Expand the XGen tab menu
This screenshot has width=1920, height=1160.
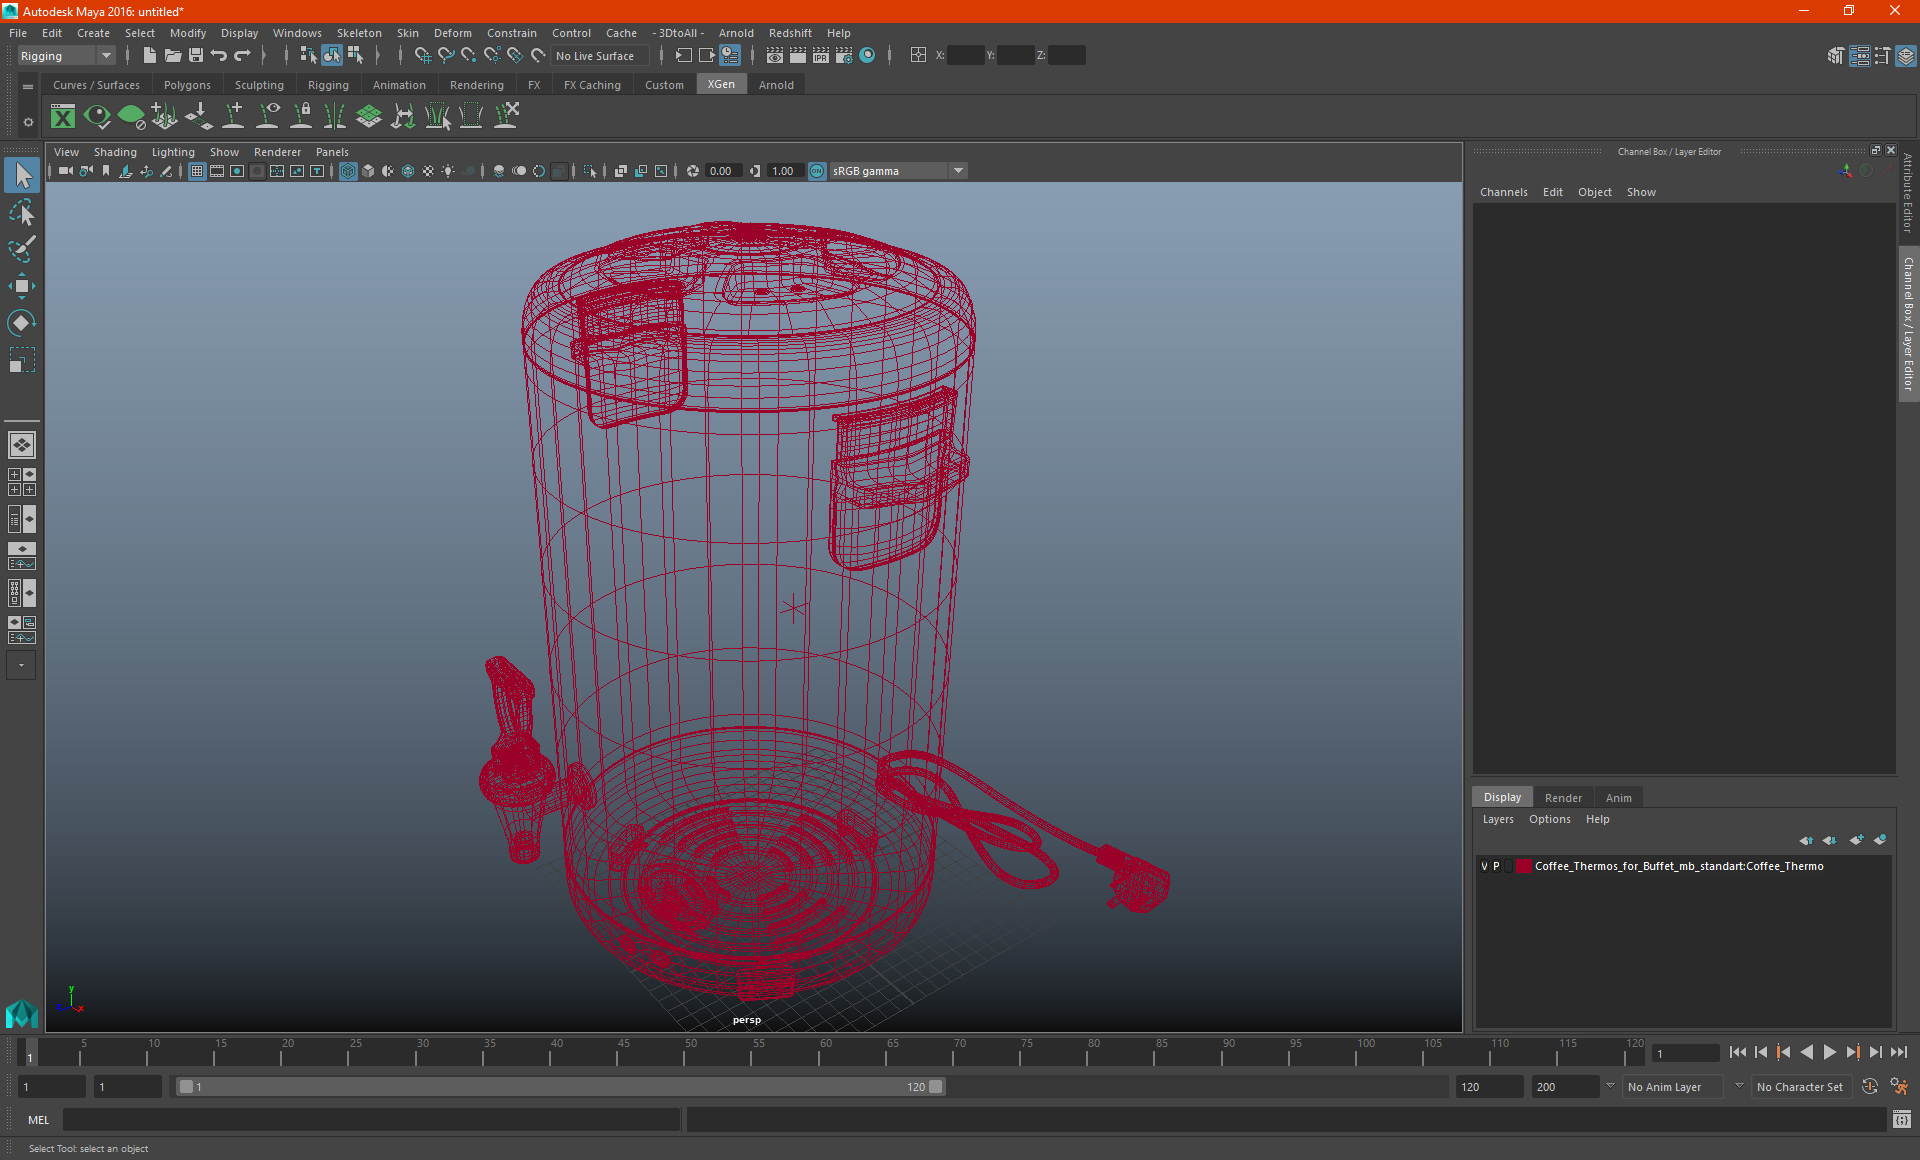pyautogui.click(x=720, y=85)
